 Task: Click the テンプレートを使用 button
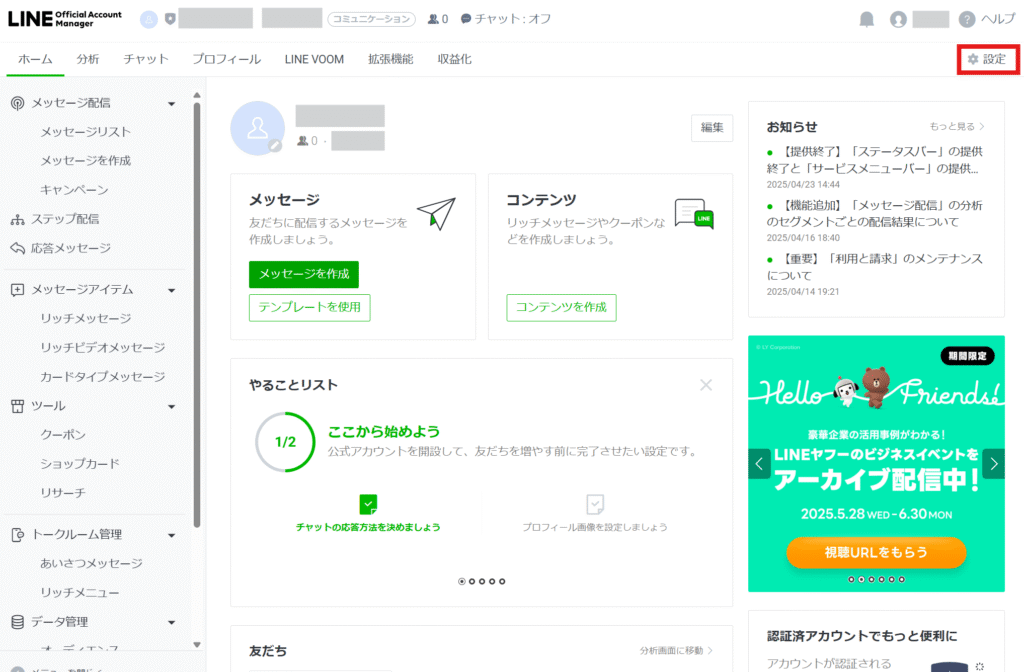point(310,308)
